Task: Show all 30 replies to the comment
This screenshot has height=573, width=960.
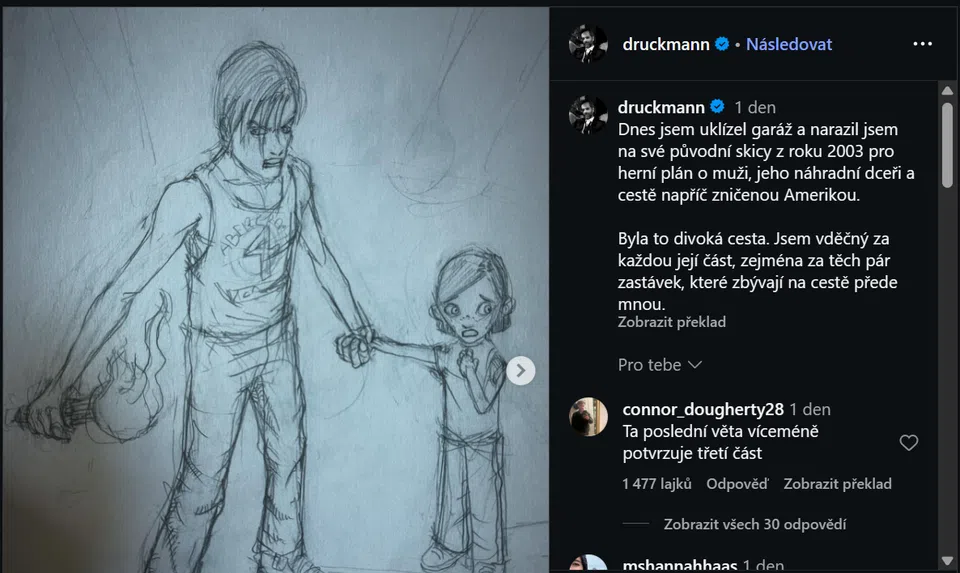Action: click(x=755, y=524)
